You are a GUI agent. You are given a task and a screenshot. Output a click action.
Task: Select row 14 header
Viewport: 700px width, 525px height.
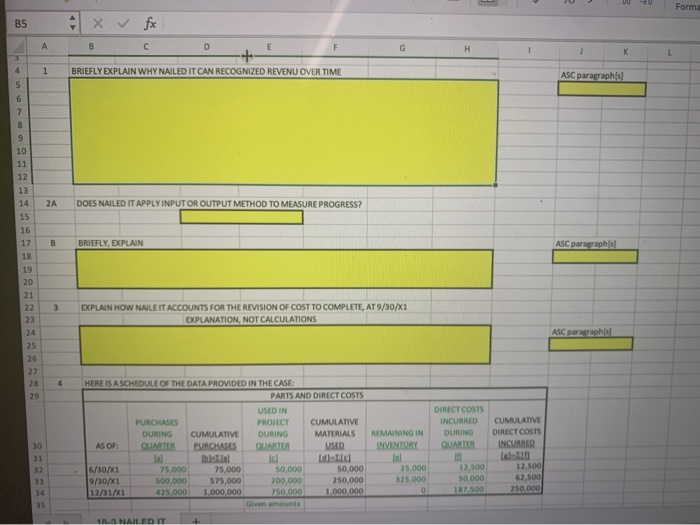pyautogui.click(x=23, y=204)
